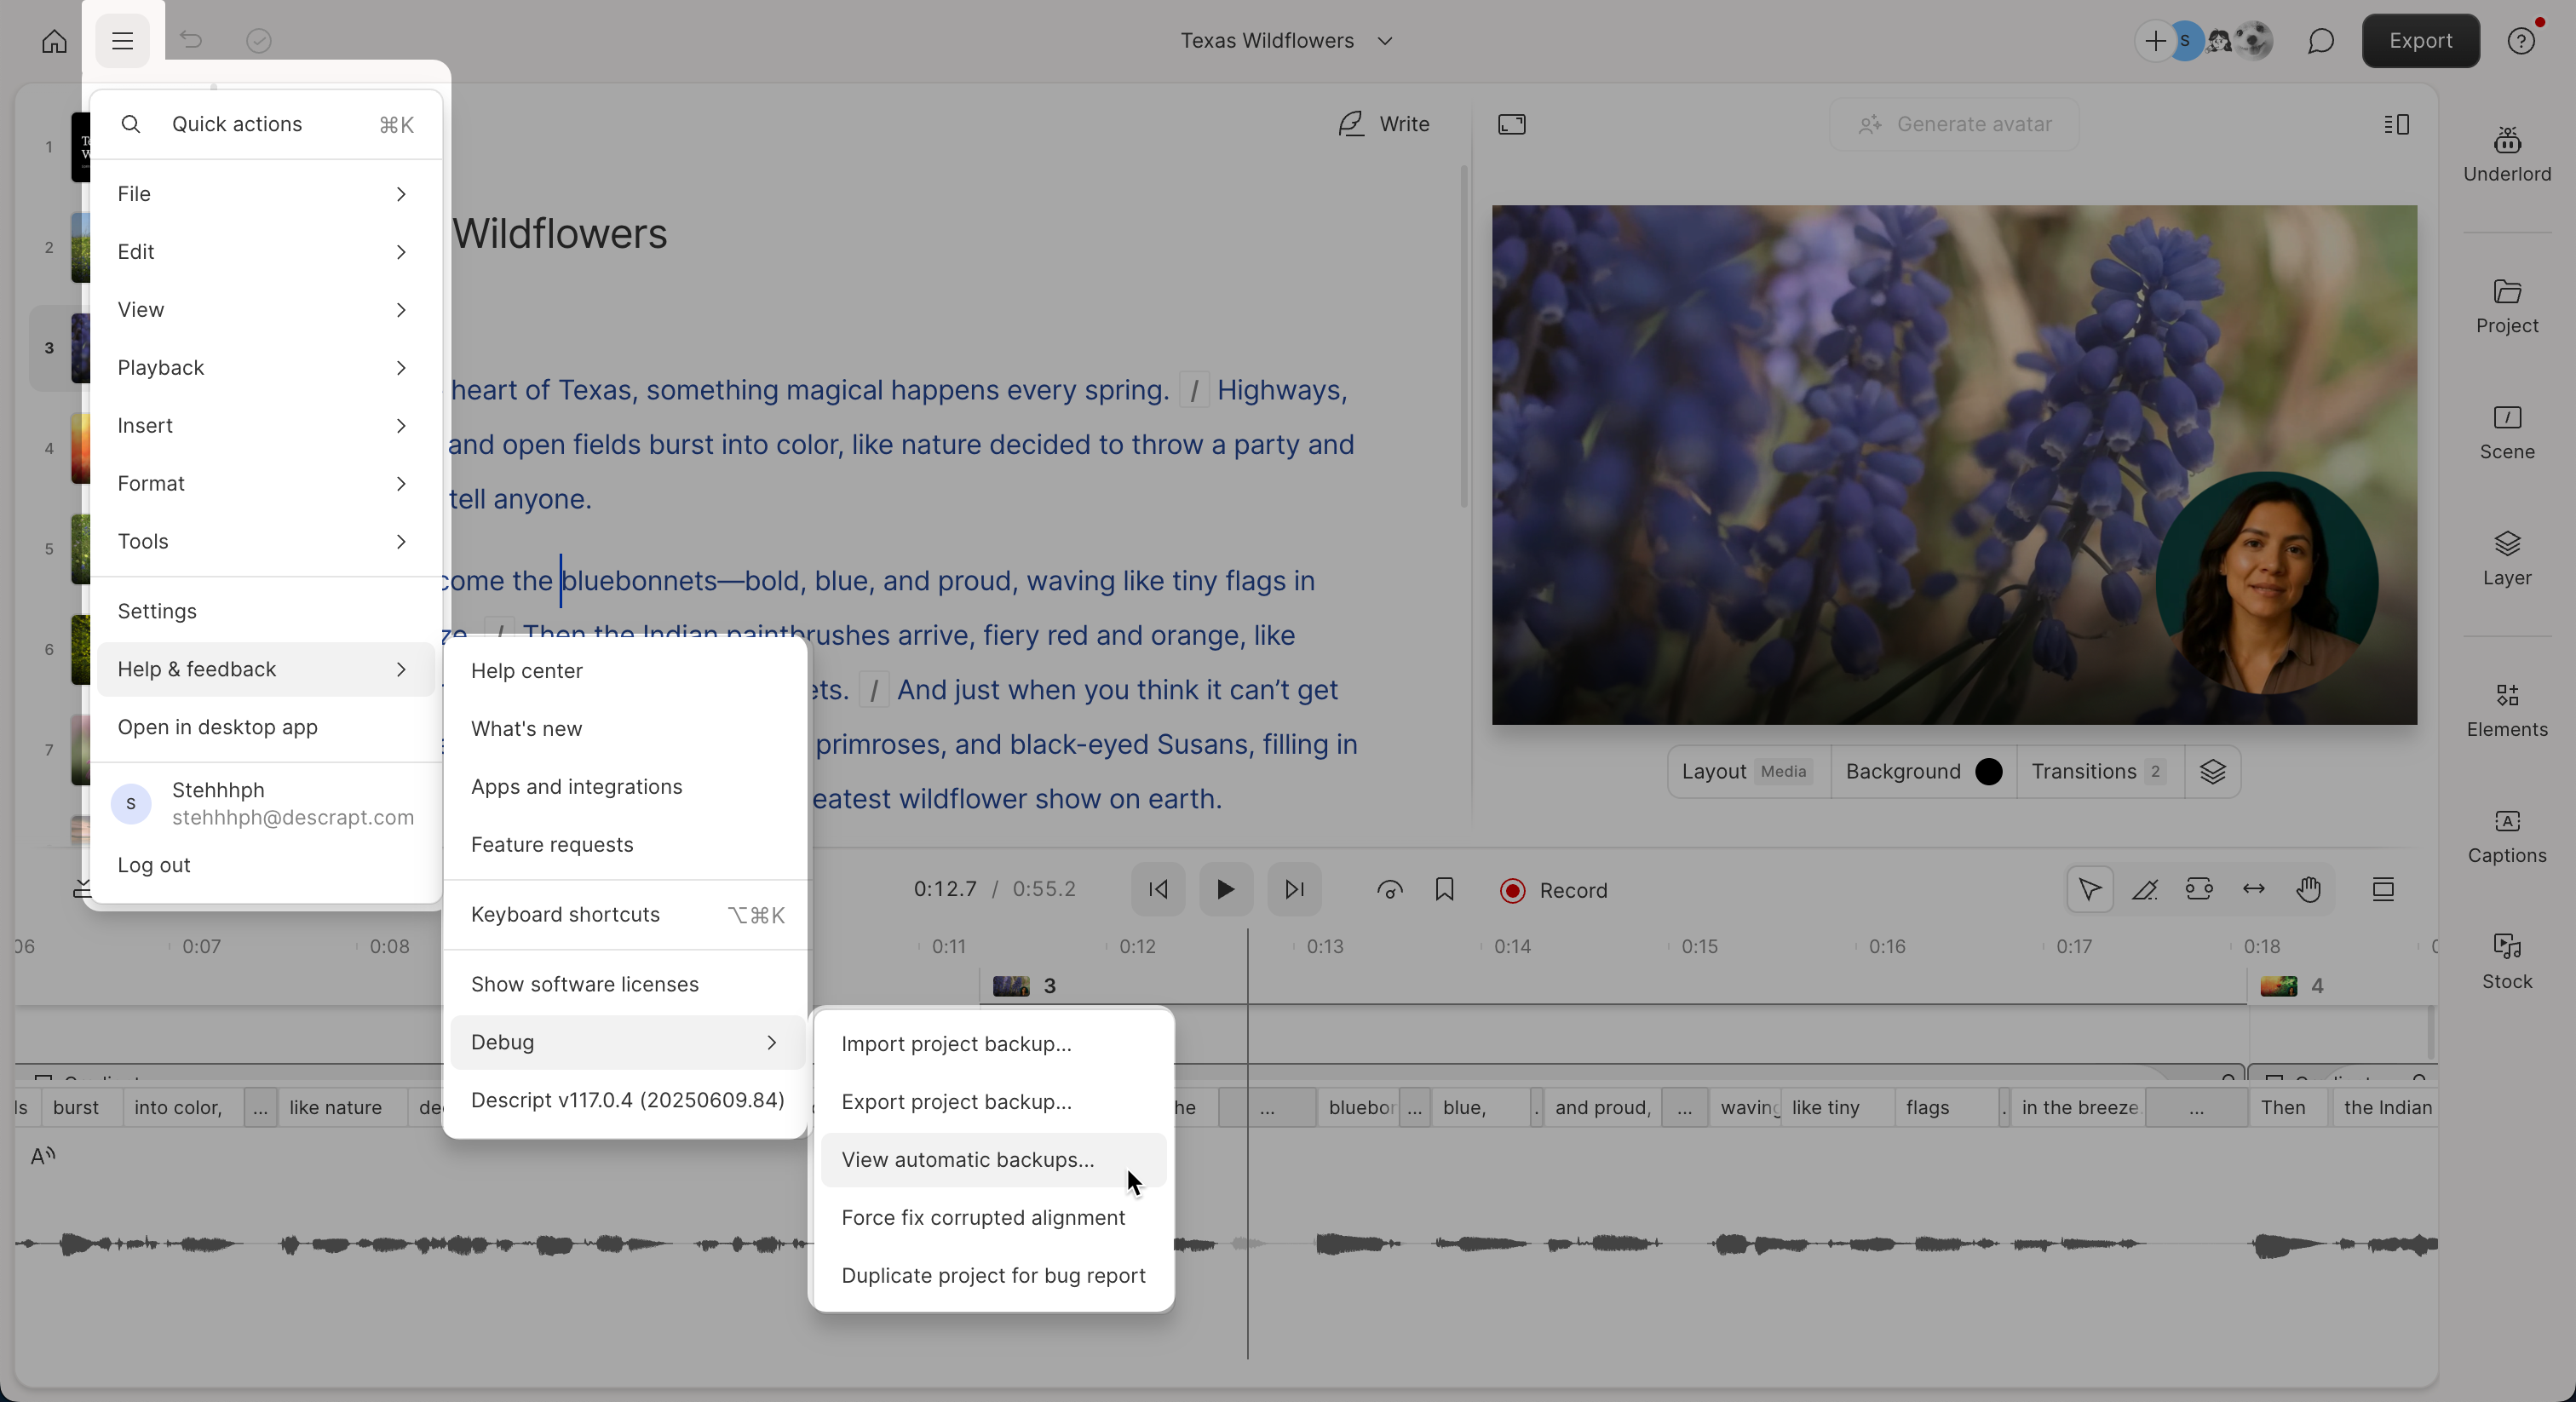This screenshot has width=2576, height=1402.
Task: Select the range tool in timeline
Action: pyautogui.click(x=2198, y=889)
